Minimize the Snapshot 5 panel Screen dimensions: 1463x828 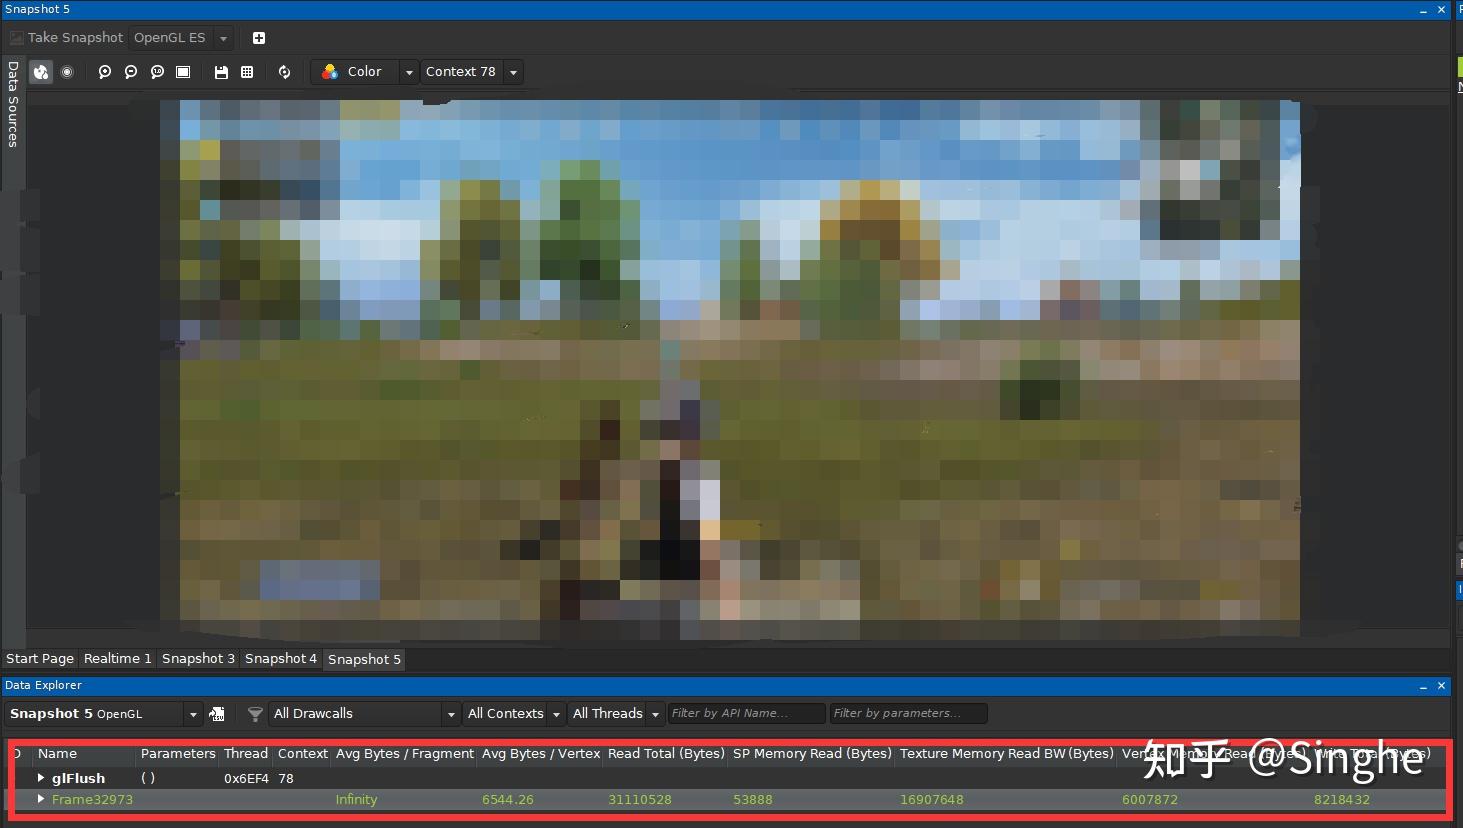[1423, 10]
